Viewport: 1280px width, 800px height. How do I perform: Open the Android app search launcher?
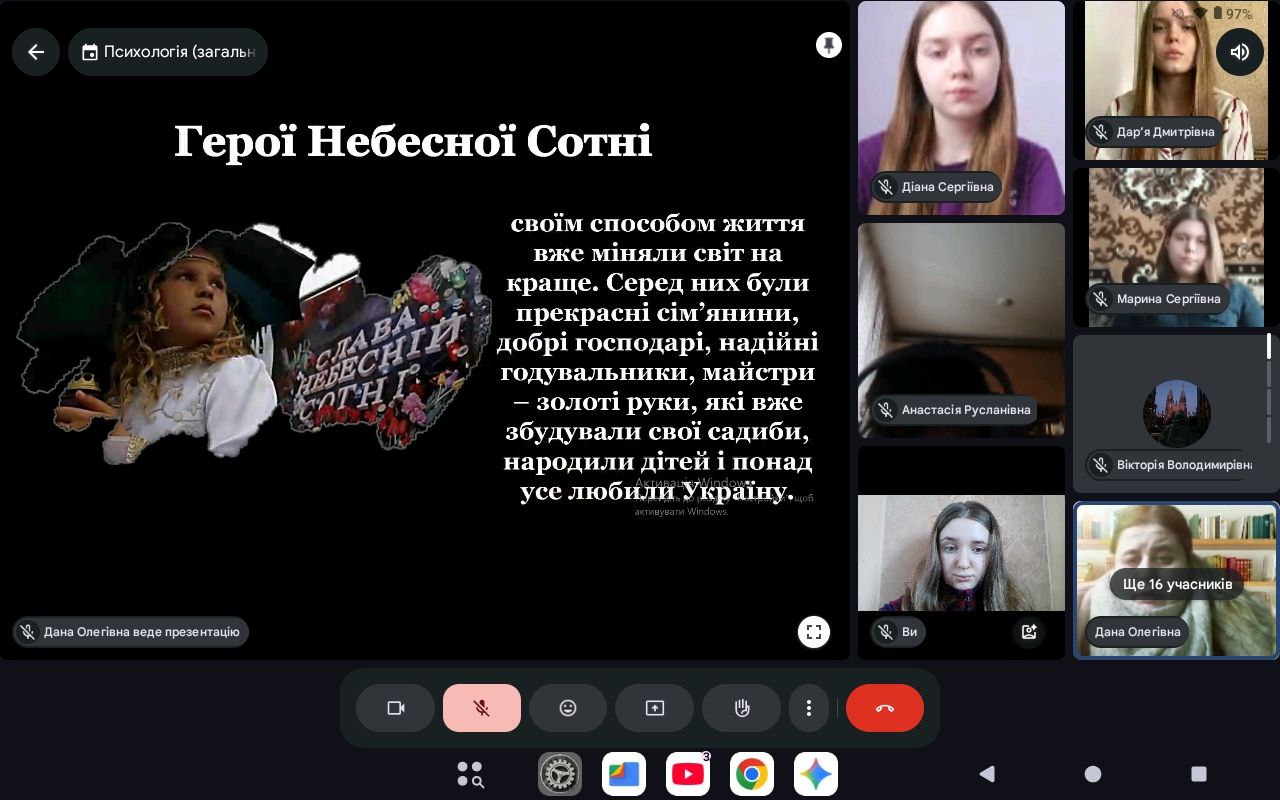[470, 774]
